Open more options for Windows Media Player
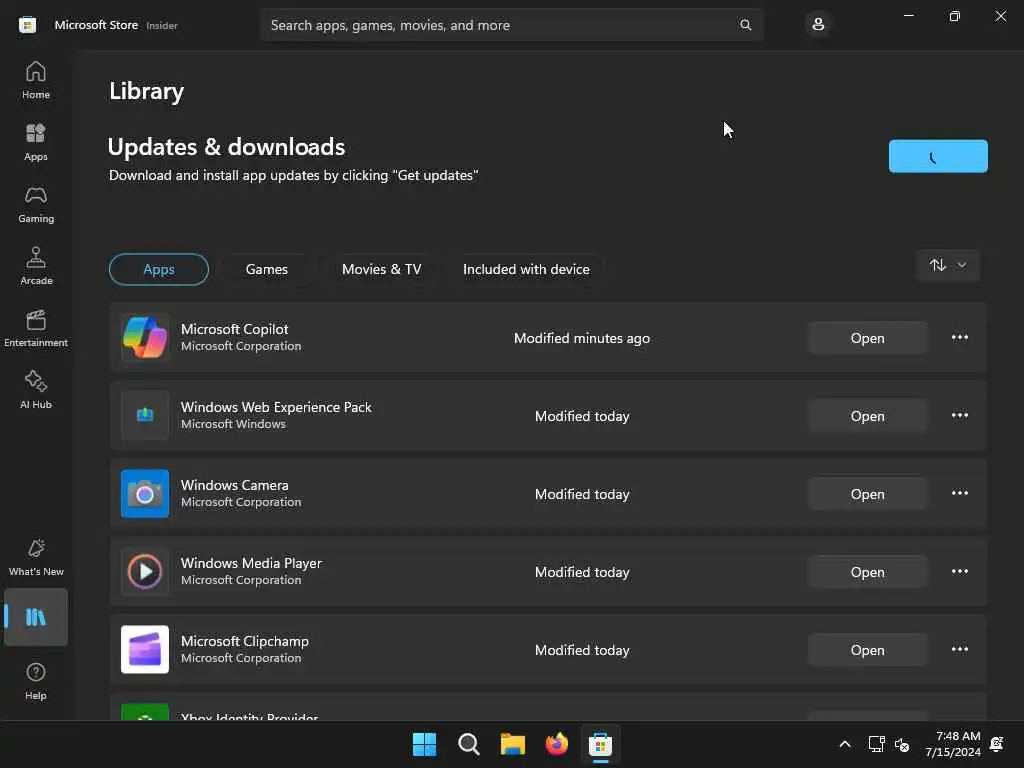1024x768 pixels. (x=959, y=571)
